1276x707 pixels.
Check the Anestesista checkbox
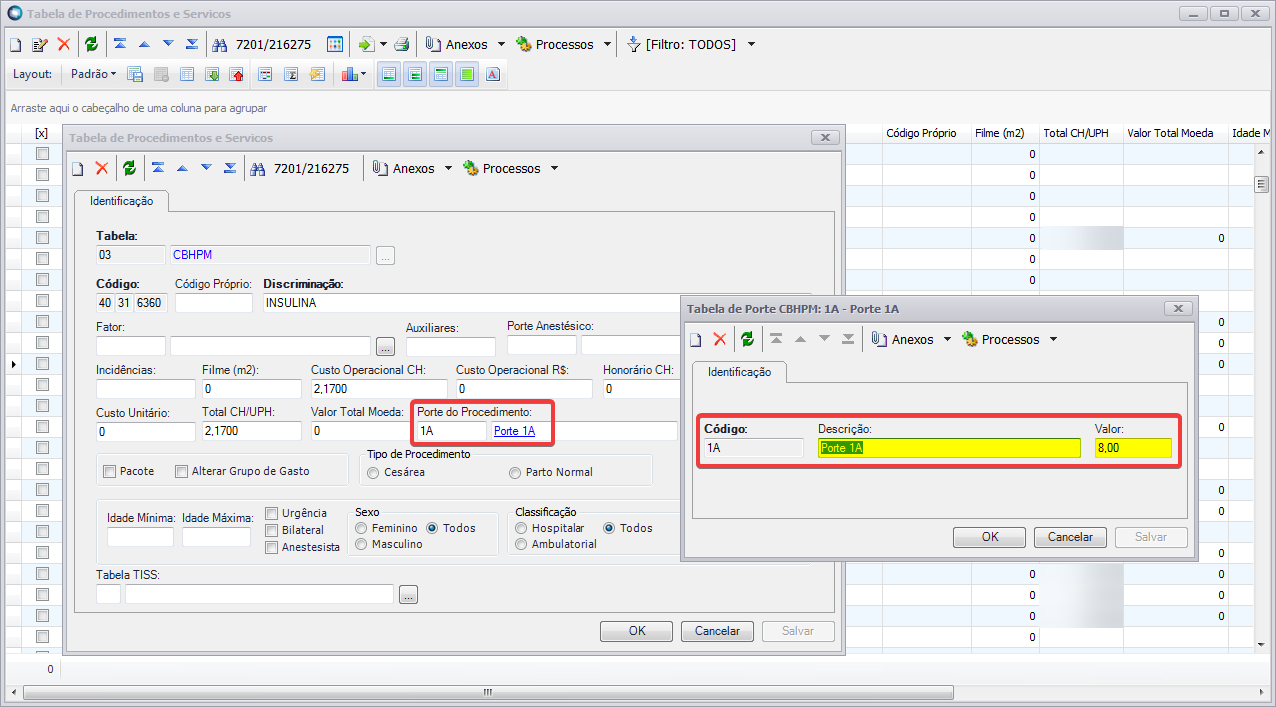click(272, 547)
